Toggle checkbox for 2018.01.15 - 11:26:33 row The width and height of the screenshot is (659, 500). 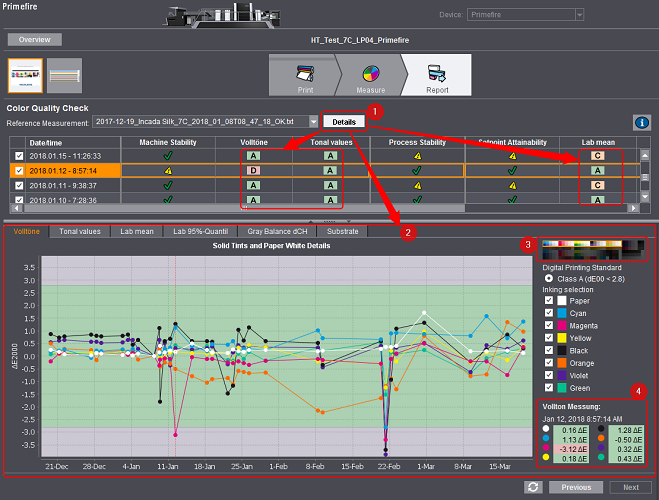coord(19,156)
